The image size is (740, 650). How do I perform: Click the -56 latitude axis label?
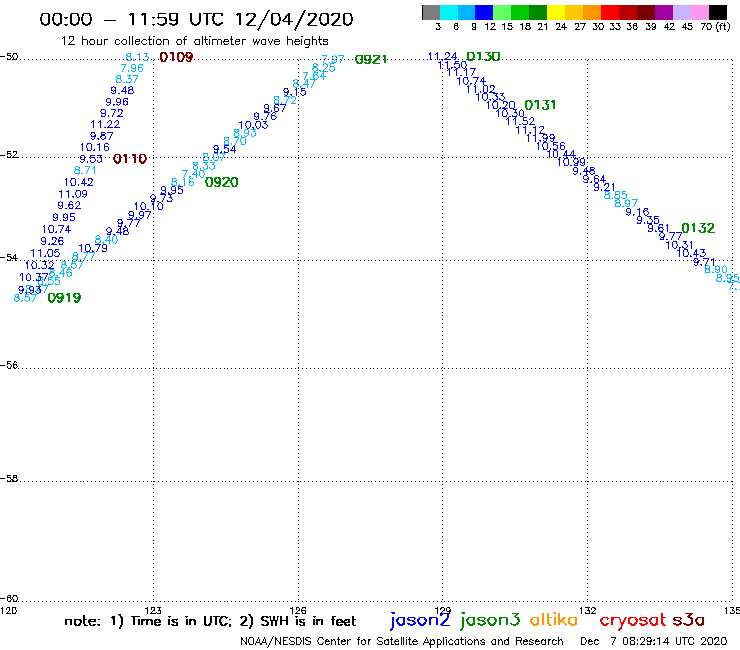pos(9,365)
